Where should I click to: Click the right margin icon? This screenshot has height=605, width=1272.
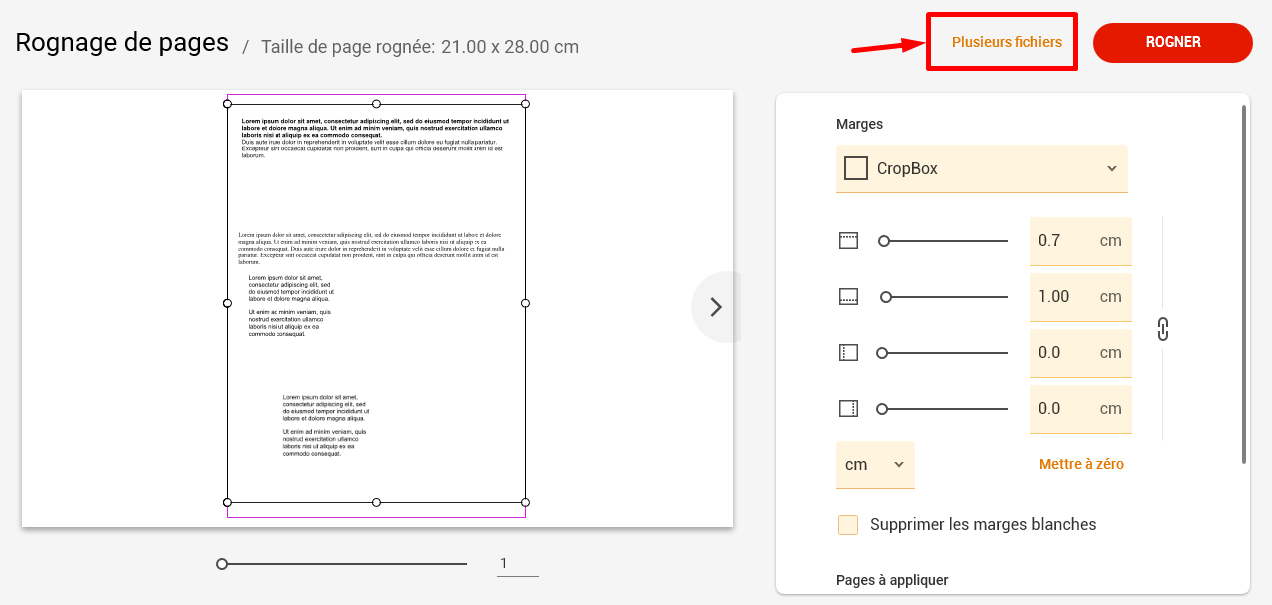(849, 409)
